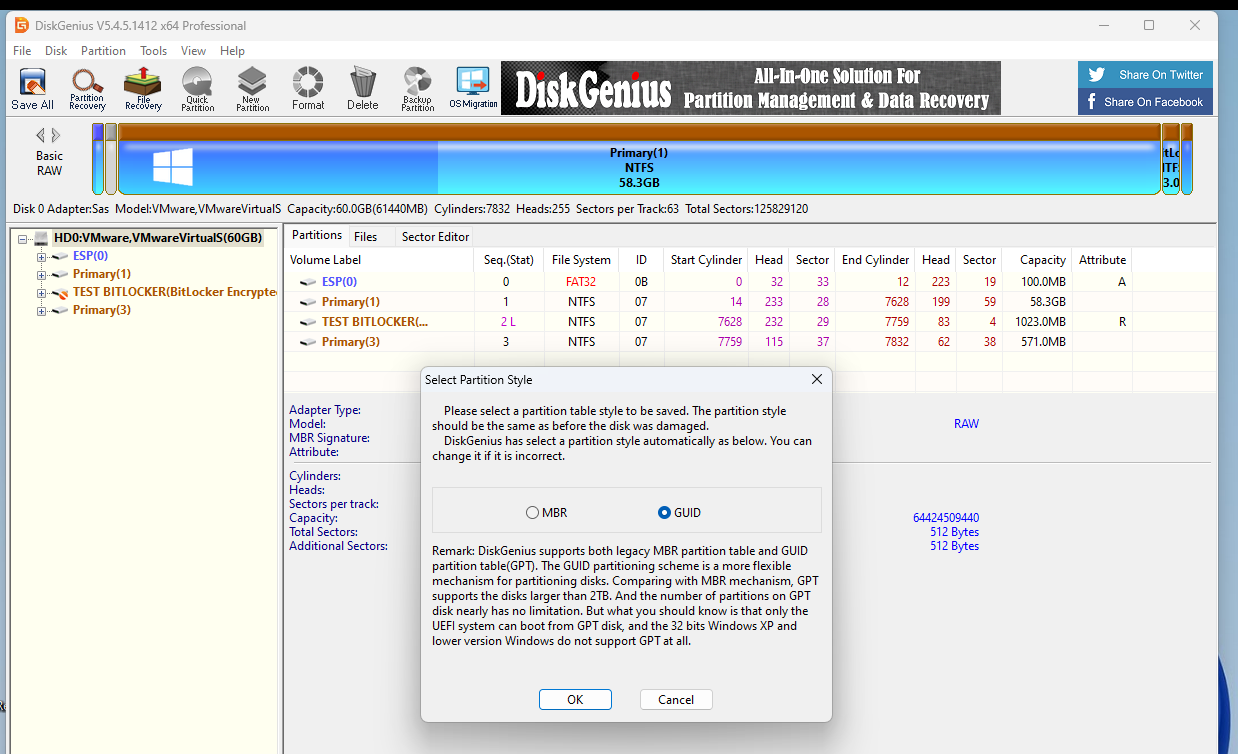Click the HD0 hard disk icon in the tree
1238x754 pixels.
(x=41, y=238)
